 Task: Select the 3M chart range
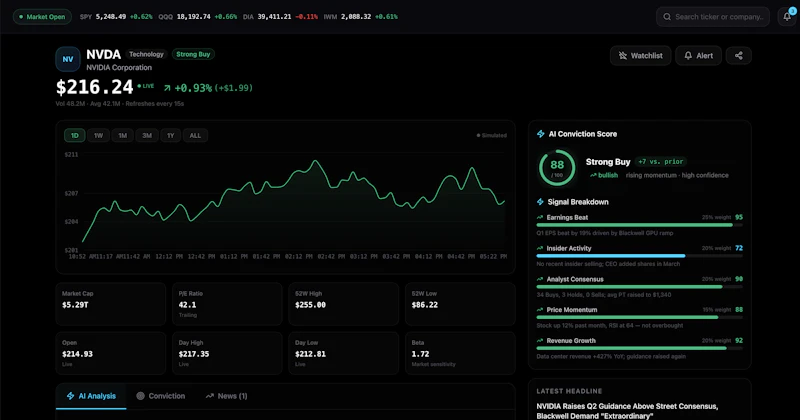coord(147,135)
